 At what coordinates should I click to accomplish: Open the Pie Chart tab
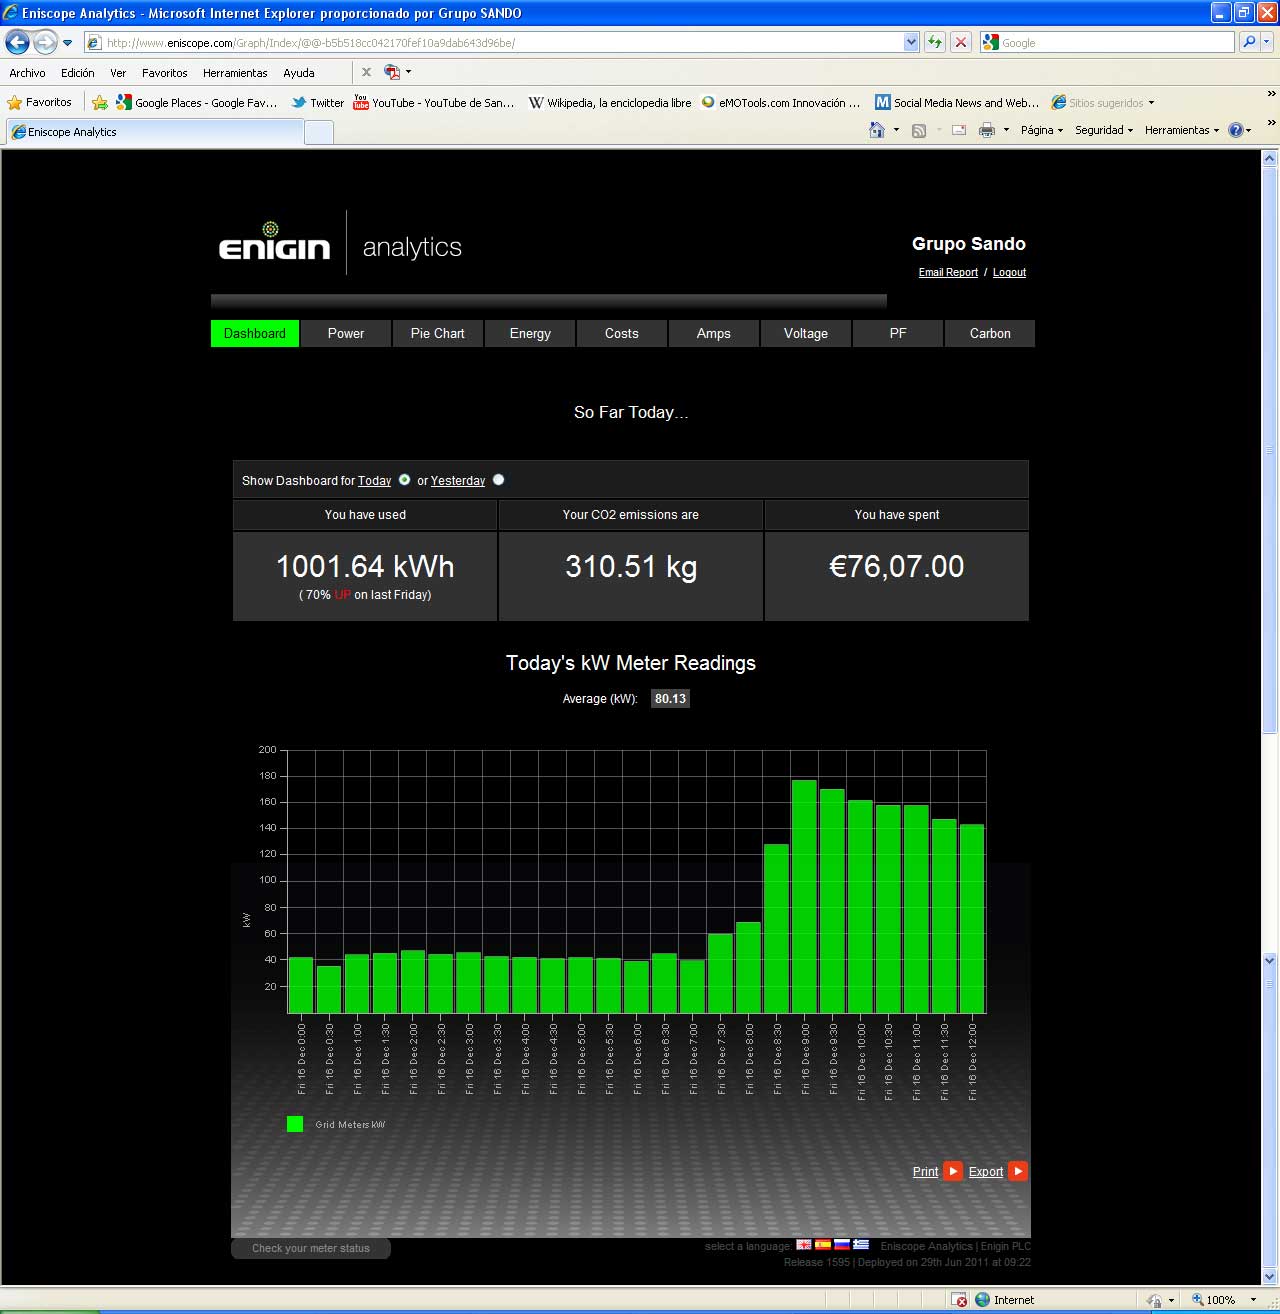coord(437,334)
